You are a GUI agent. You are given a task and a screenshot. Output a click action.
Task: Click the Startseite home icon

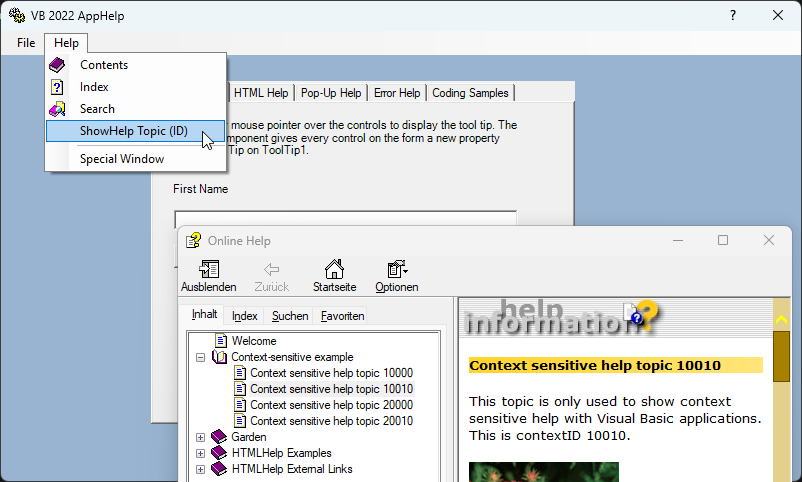(x=334, y=270)
